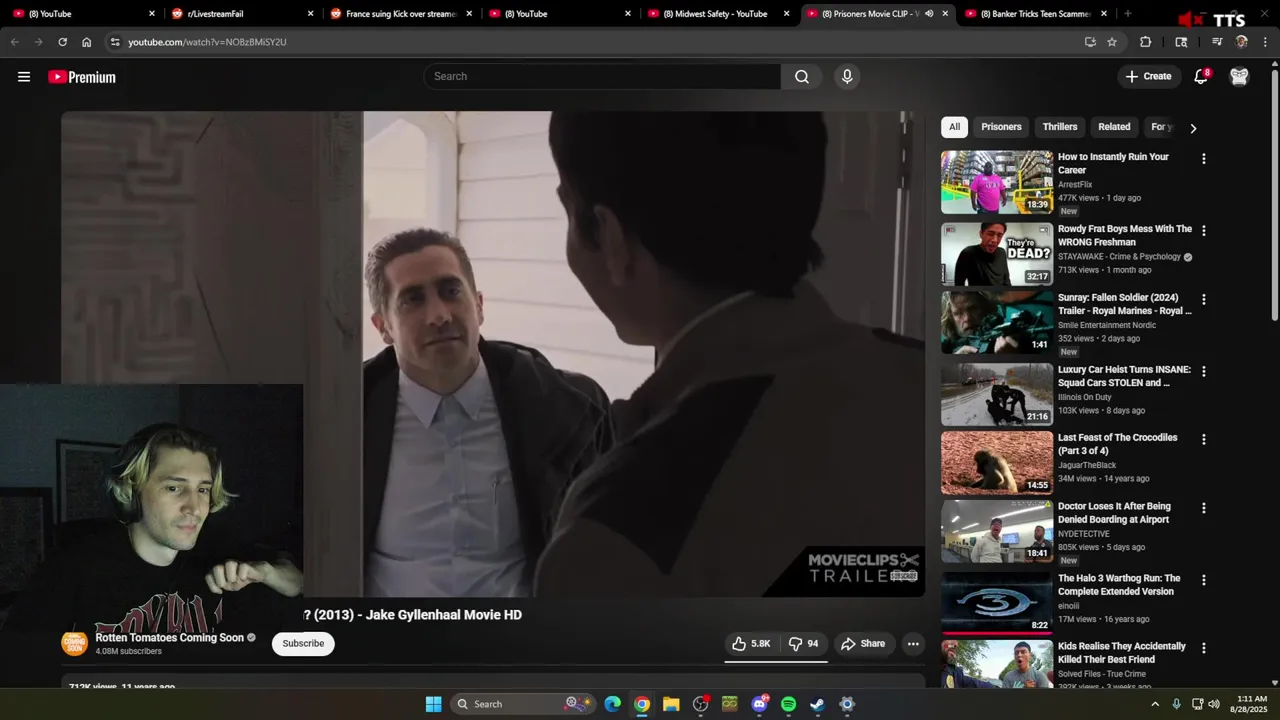The height and width of the screenshot is (720, 1280).
Task: Click the YouTube search input field
Action: (603, 77)
